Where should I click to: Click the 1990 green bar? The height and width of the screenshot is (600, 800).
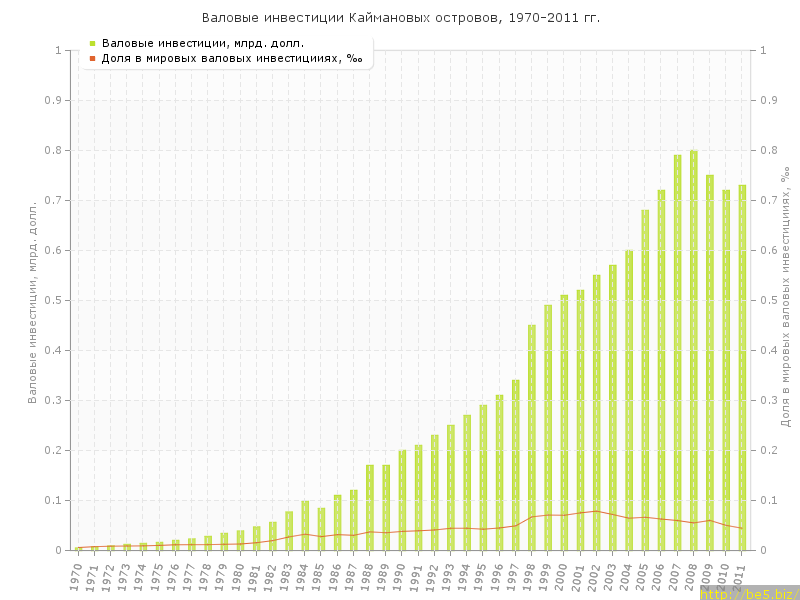[x=403, y=500]
